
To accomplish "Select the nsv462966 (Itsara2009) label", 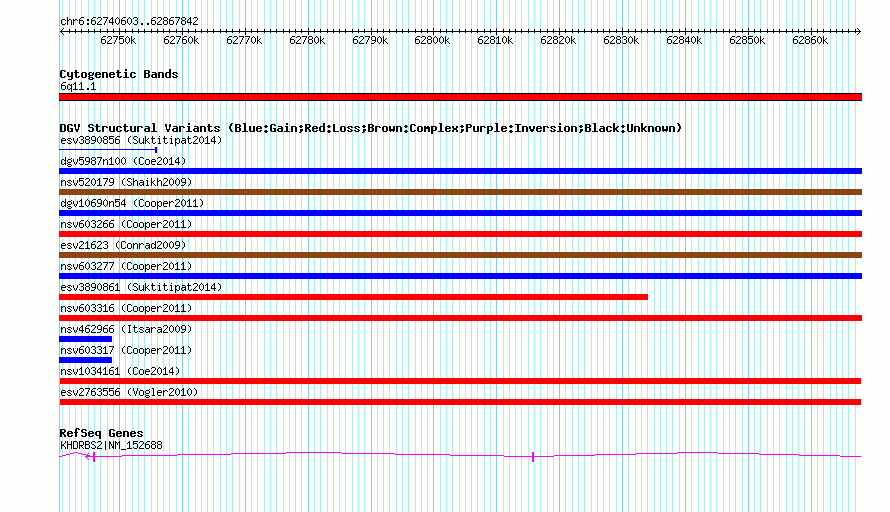I will click(x=126, y=329).
